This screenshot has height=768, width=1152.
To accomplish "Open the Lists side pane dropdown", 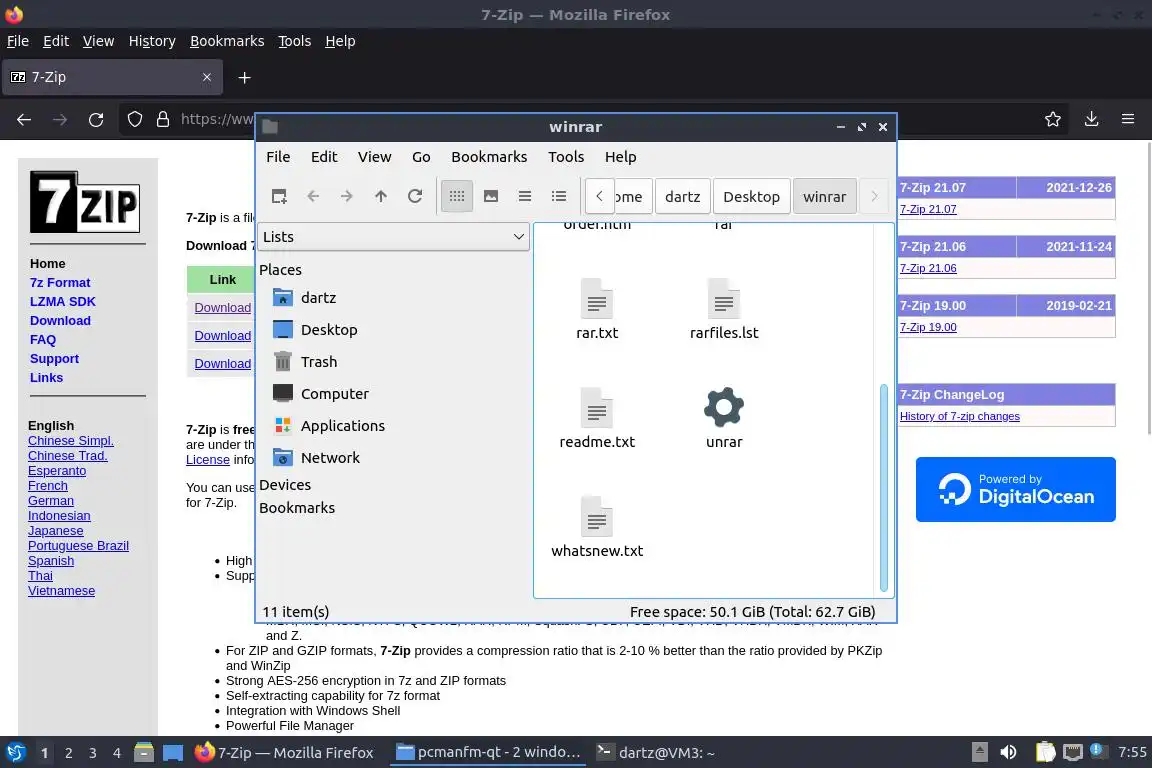I will point(394,237).
